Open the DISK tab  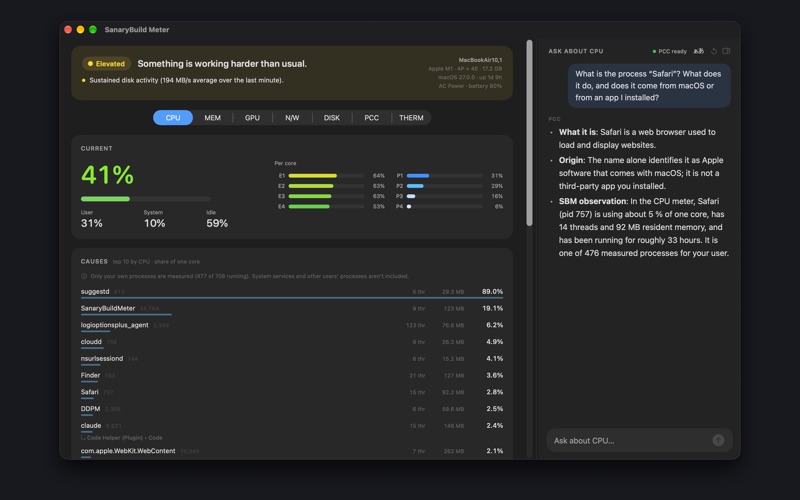click(x=332, y=117)
